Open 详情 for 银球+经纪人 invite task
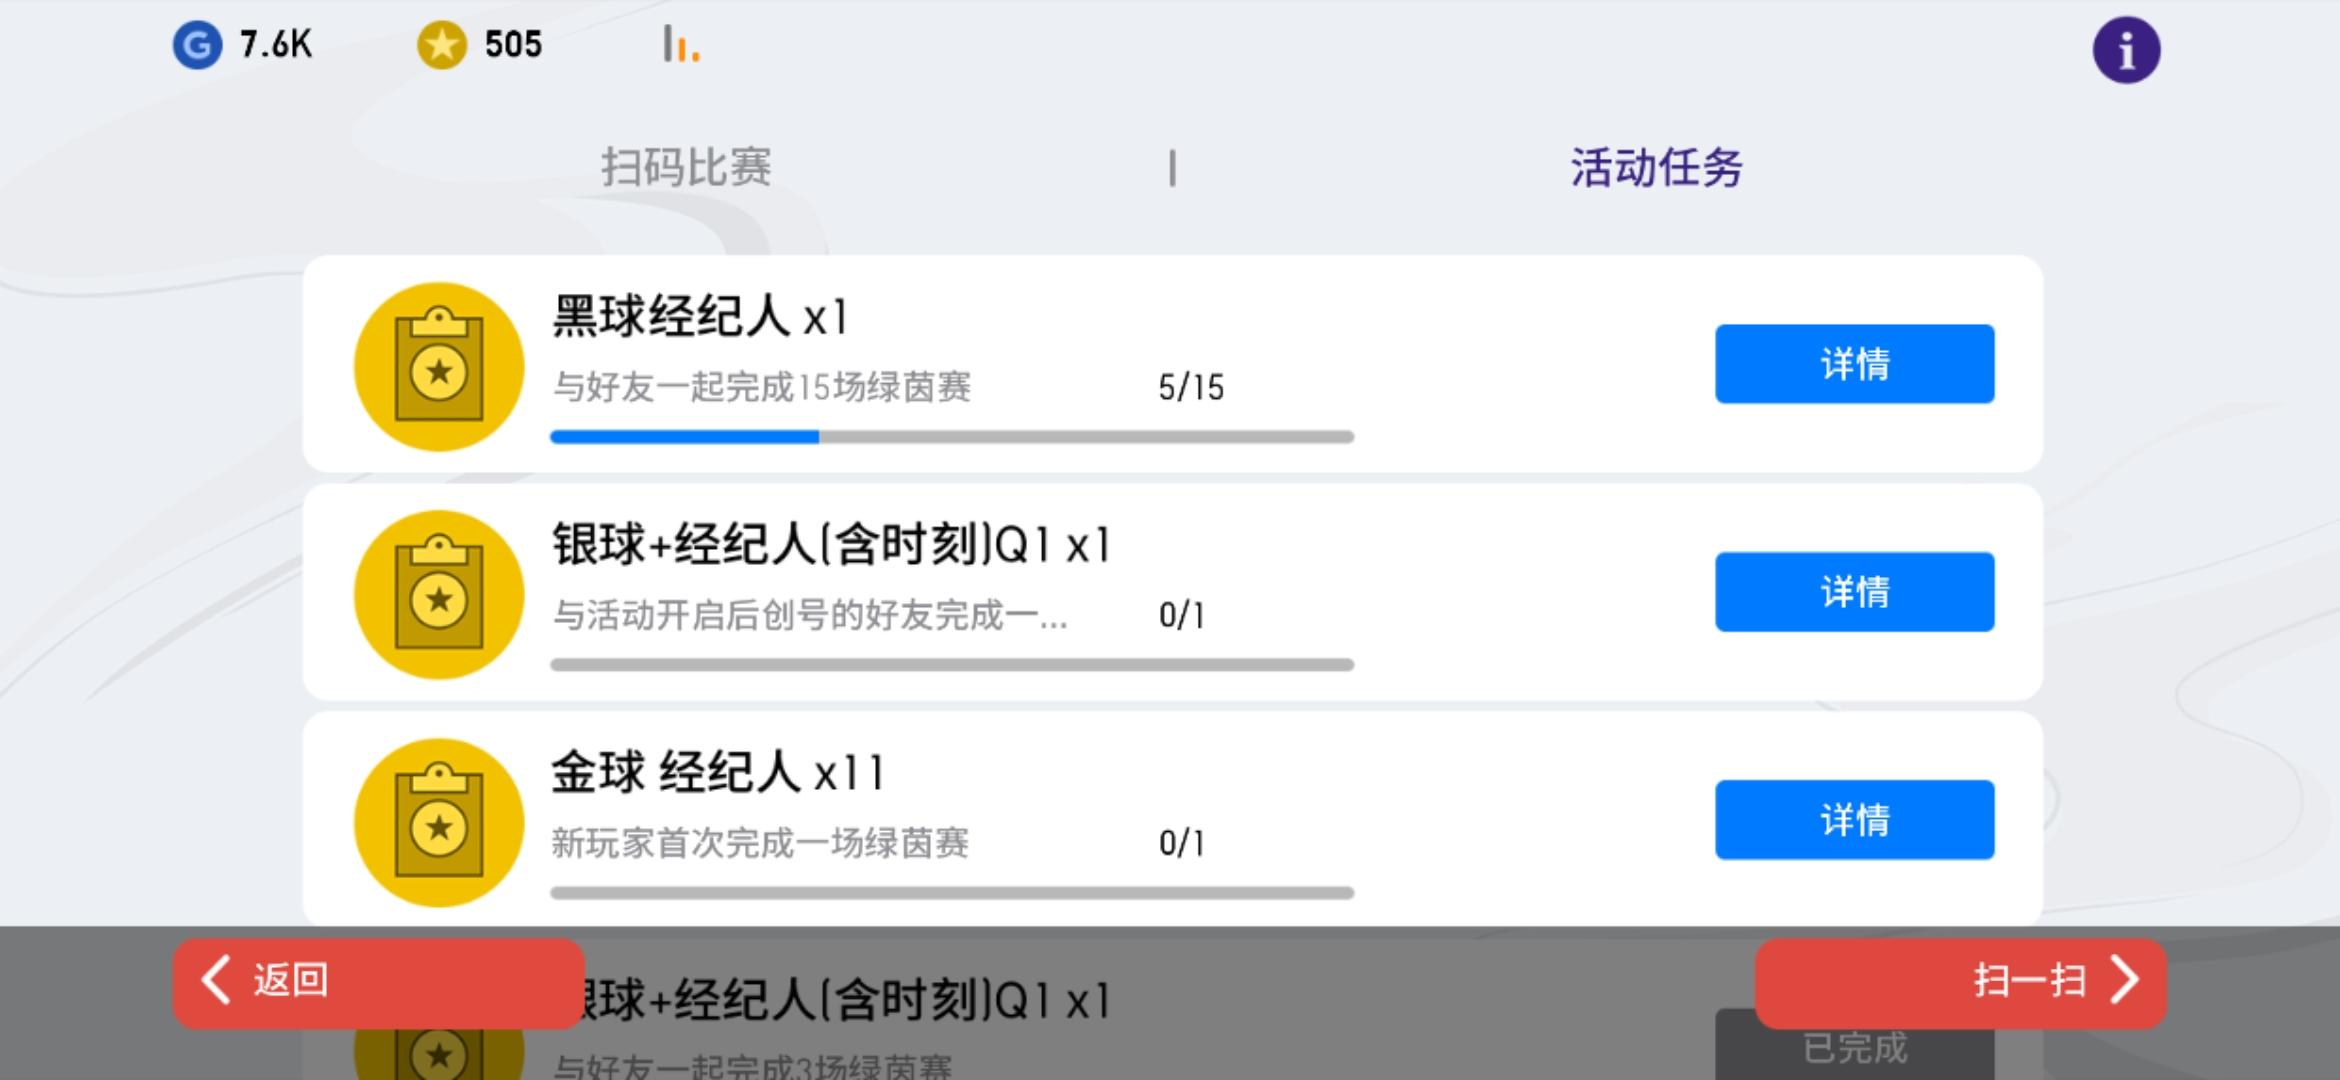Viewport: 2340px width, 1080px height. pyautogui.click(x=1855, y=592)
